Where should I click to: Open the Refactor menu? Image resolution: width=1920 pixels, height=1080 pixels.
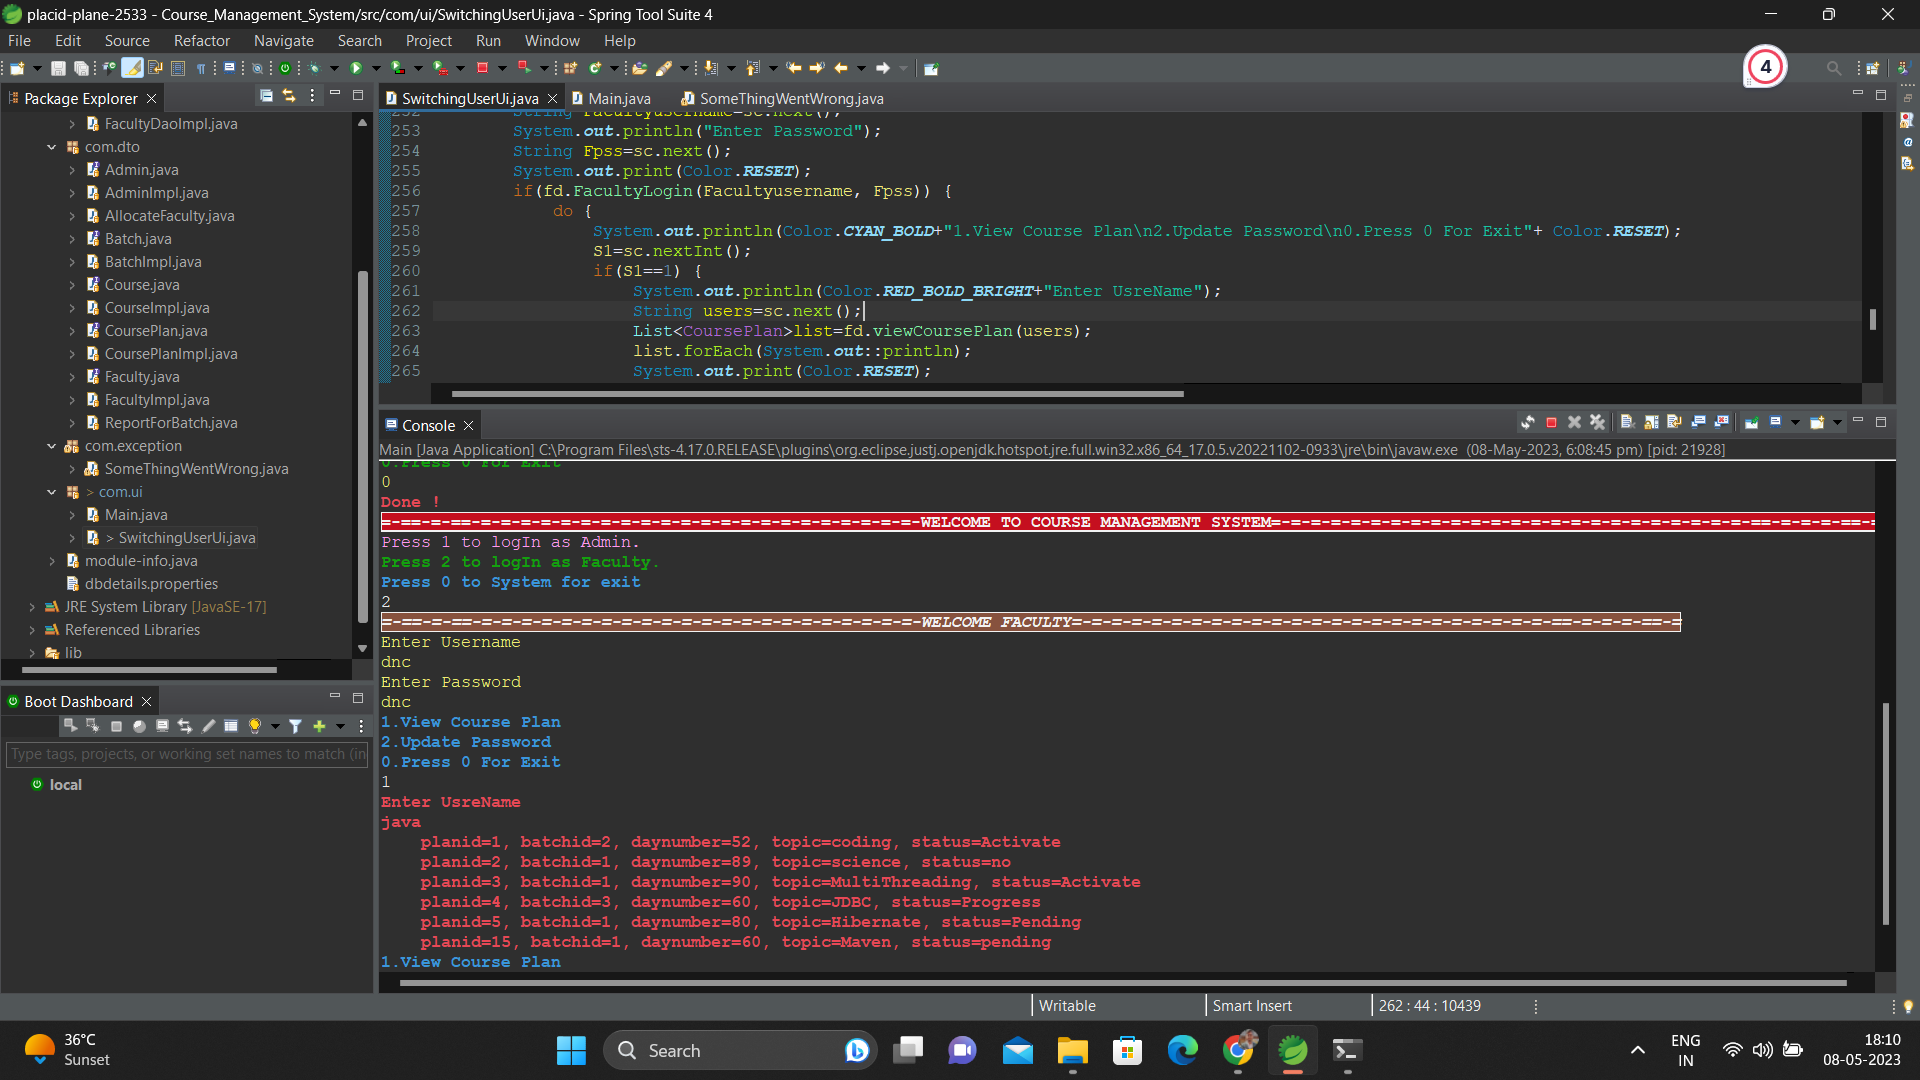click(x=201, y=41)
